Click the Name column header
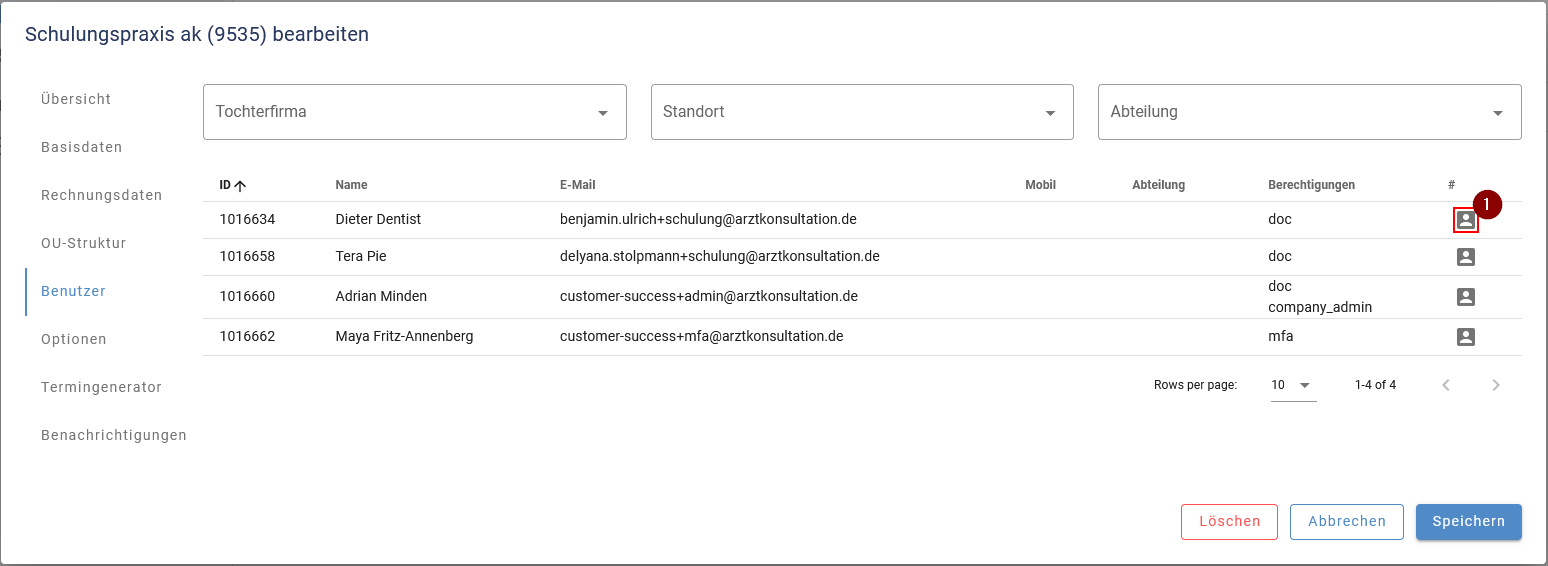The height and width of the screenshot is (566, 1548). [x=351, y=185]
